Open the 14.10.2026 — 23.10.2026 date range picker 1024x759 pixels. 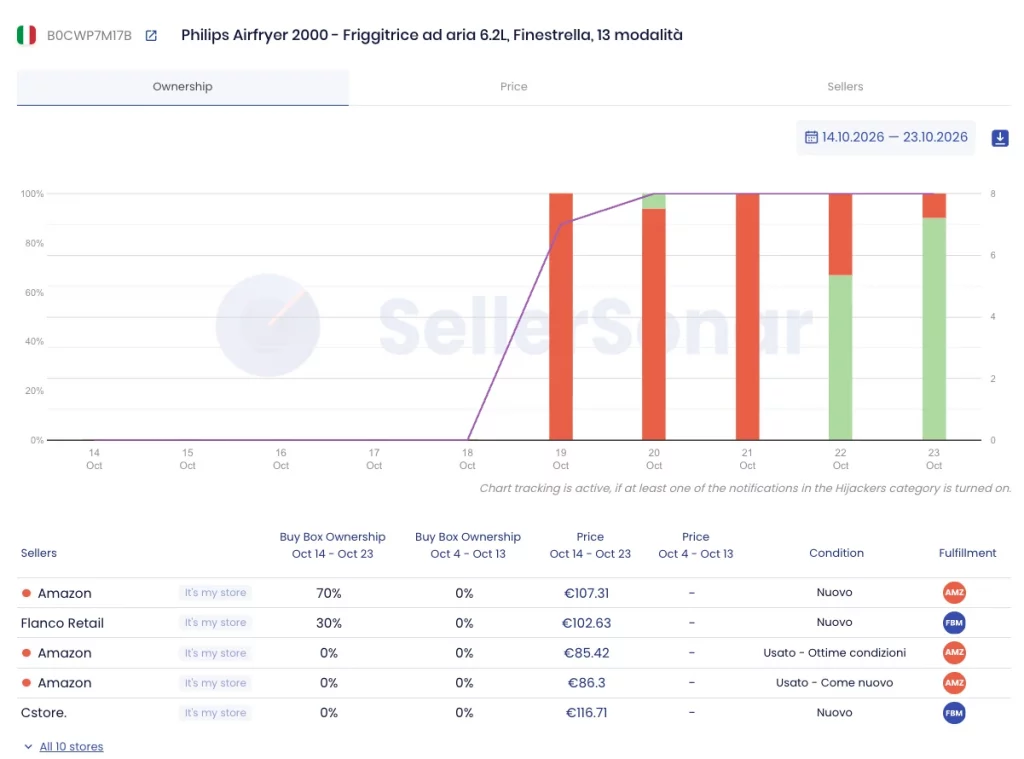click(x=886, y=137)
